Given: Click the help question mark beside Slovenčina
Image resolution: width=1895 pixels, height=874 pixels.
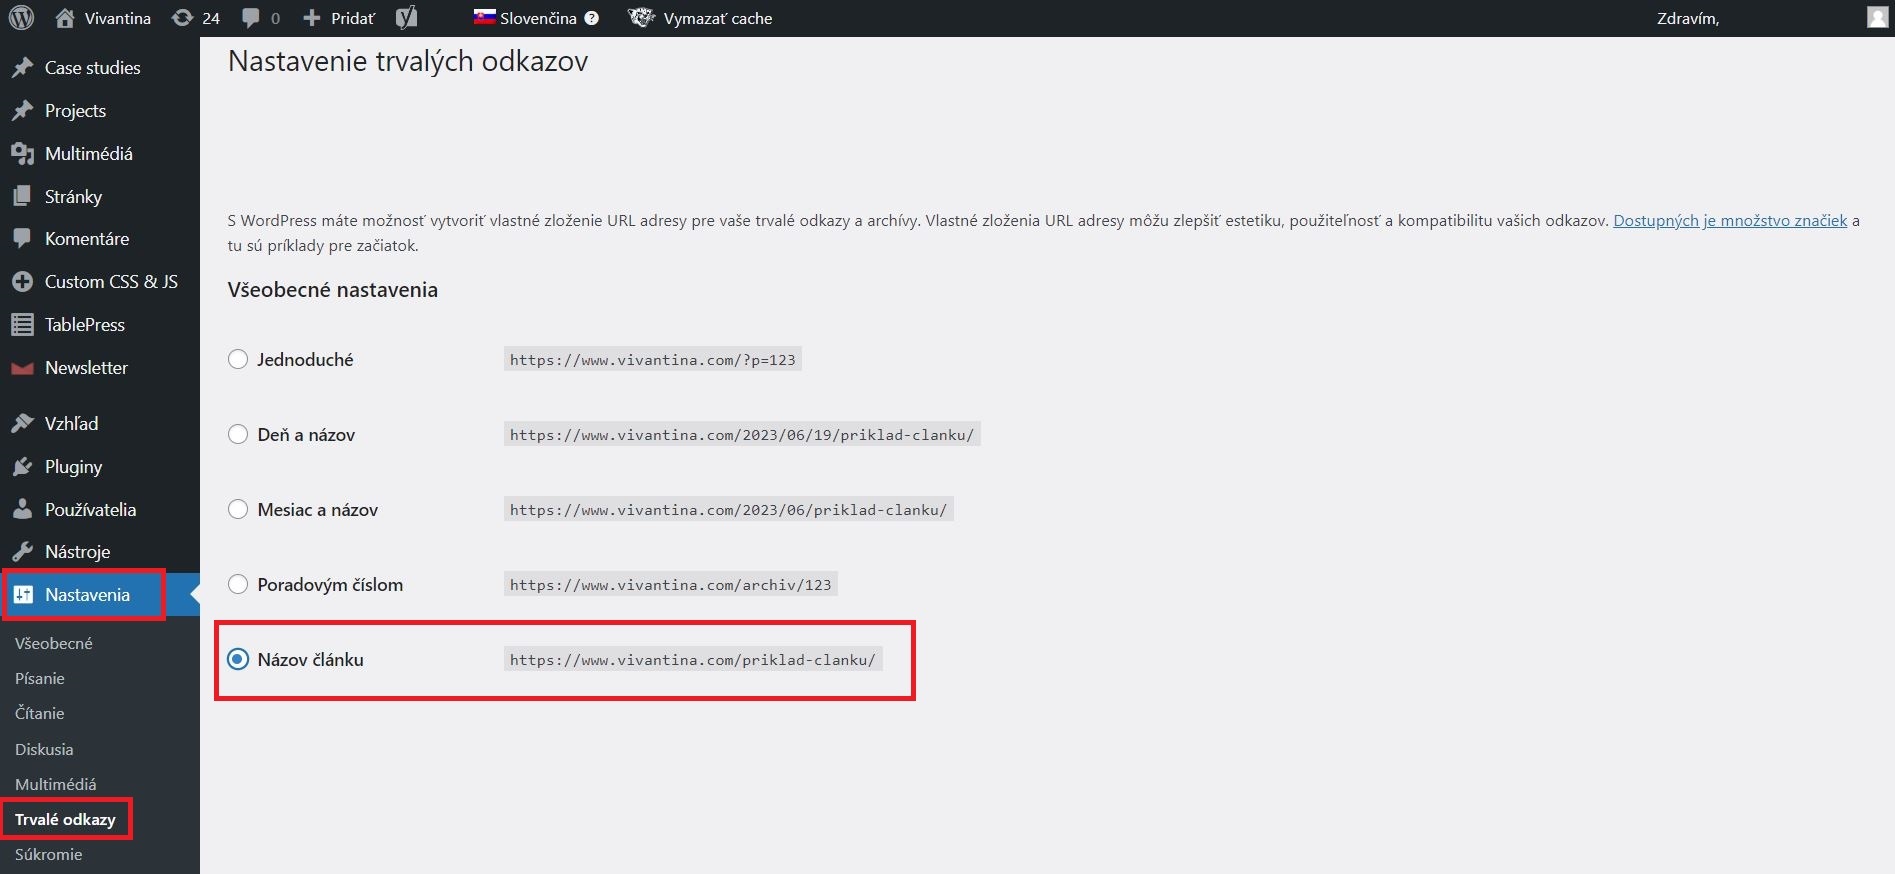Looking at the screenshot, I should (x=592, y=18).
